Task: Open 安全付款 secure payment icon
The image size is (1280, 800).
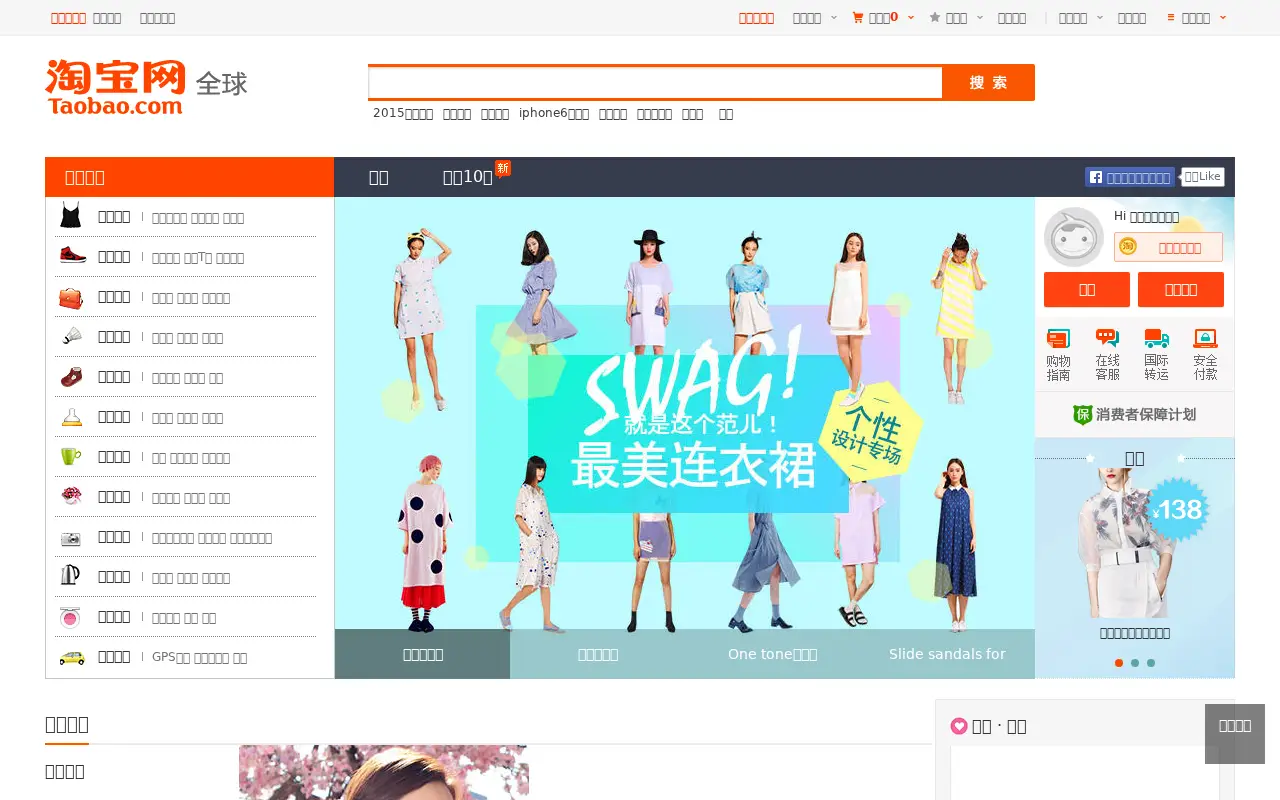Action: coord(1205,339)
